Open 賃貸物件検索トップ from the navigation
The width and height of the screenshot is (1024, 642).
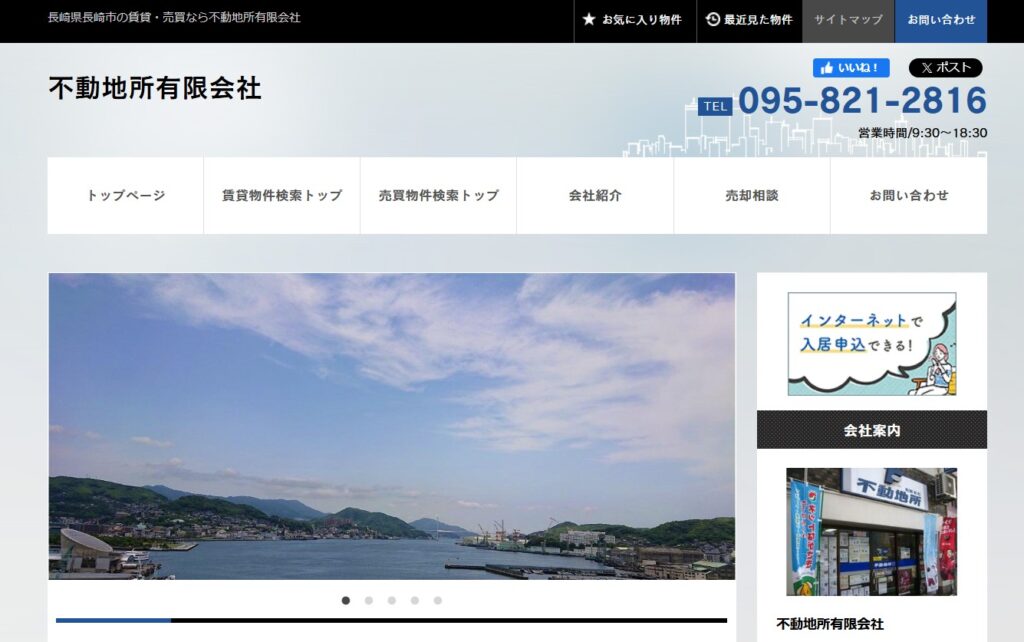(x=282, y=196)
